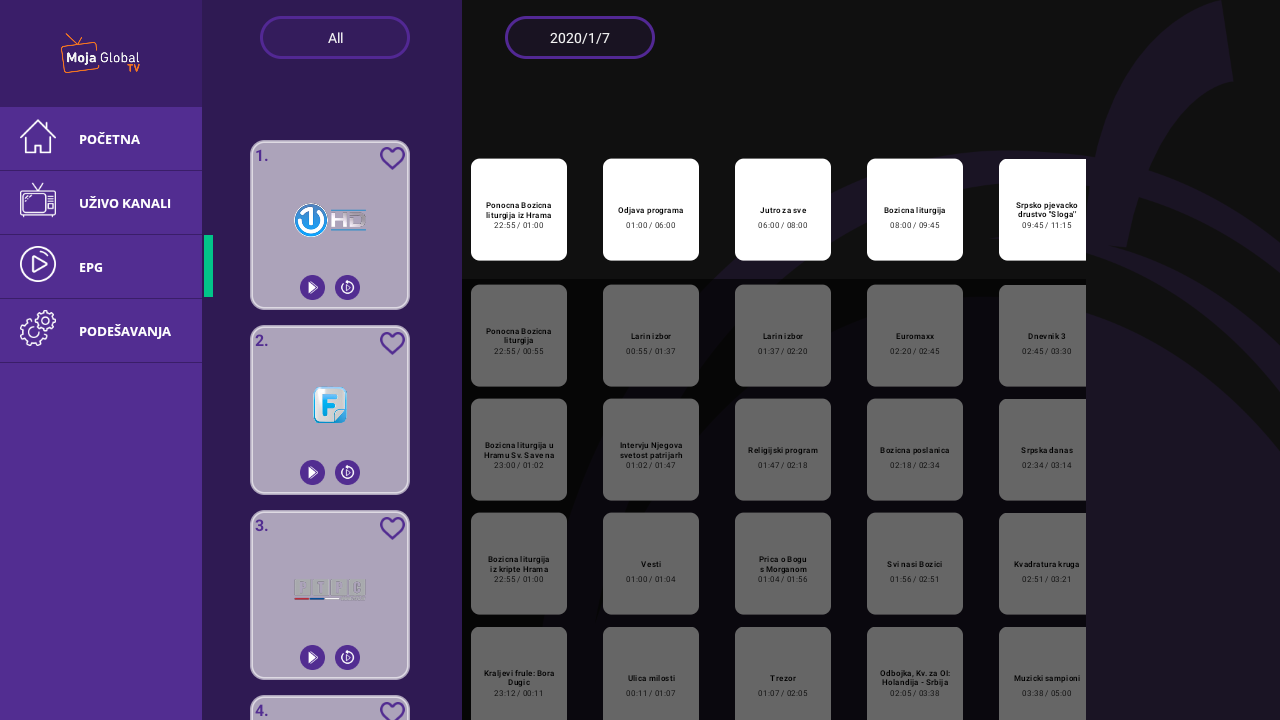
Task: Open Prica o Bogu s Morganom
Action: 783,564
